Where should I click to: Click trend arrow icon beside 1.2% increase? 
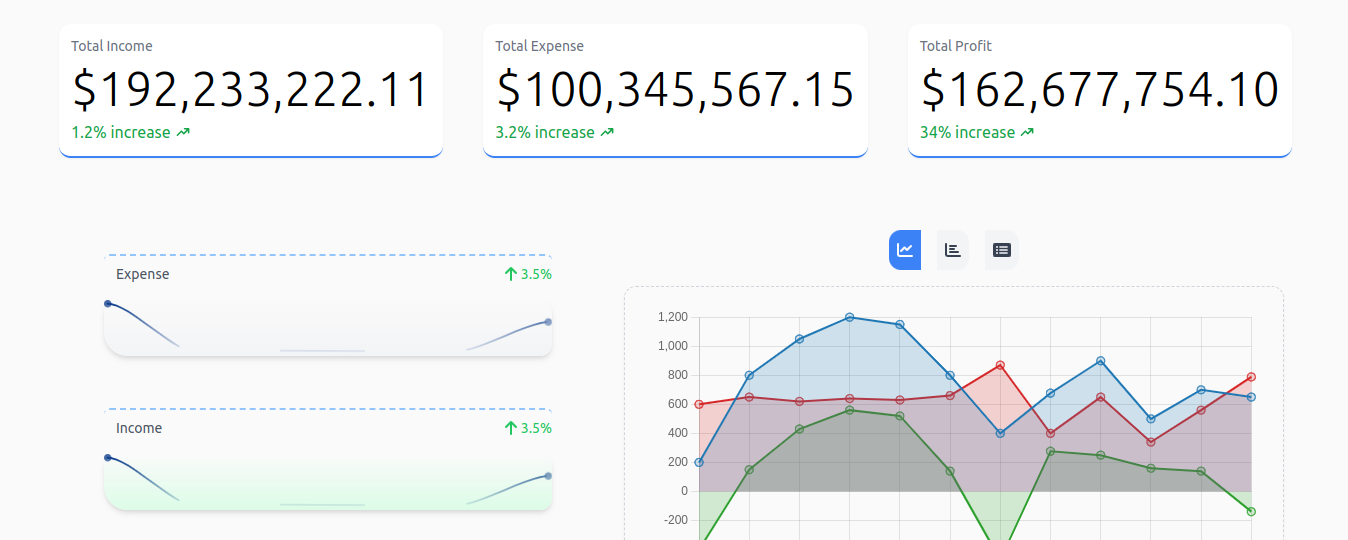[x=183, y=133]
